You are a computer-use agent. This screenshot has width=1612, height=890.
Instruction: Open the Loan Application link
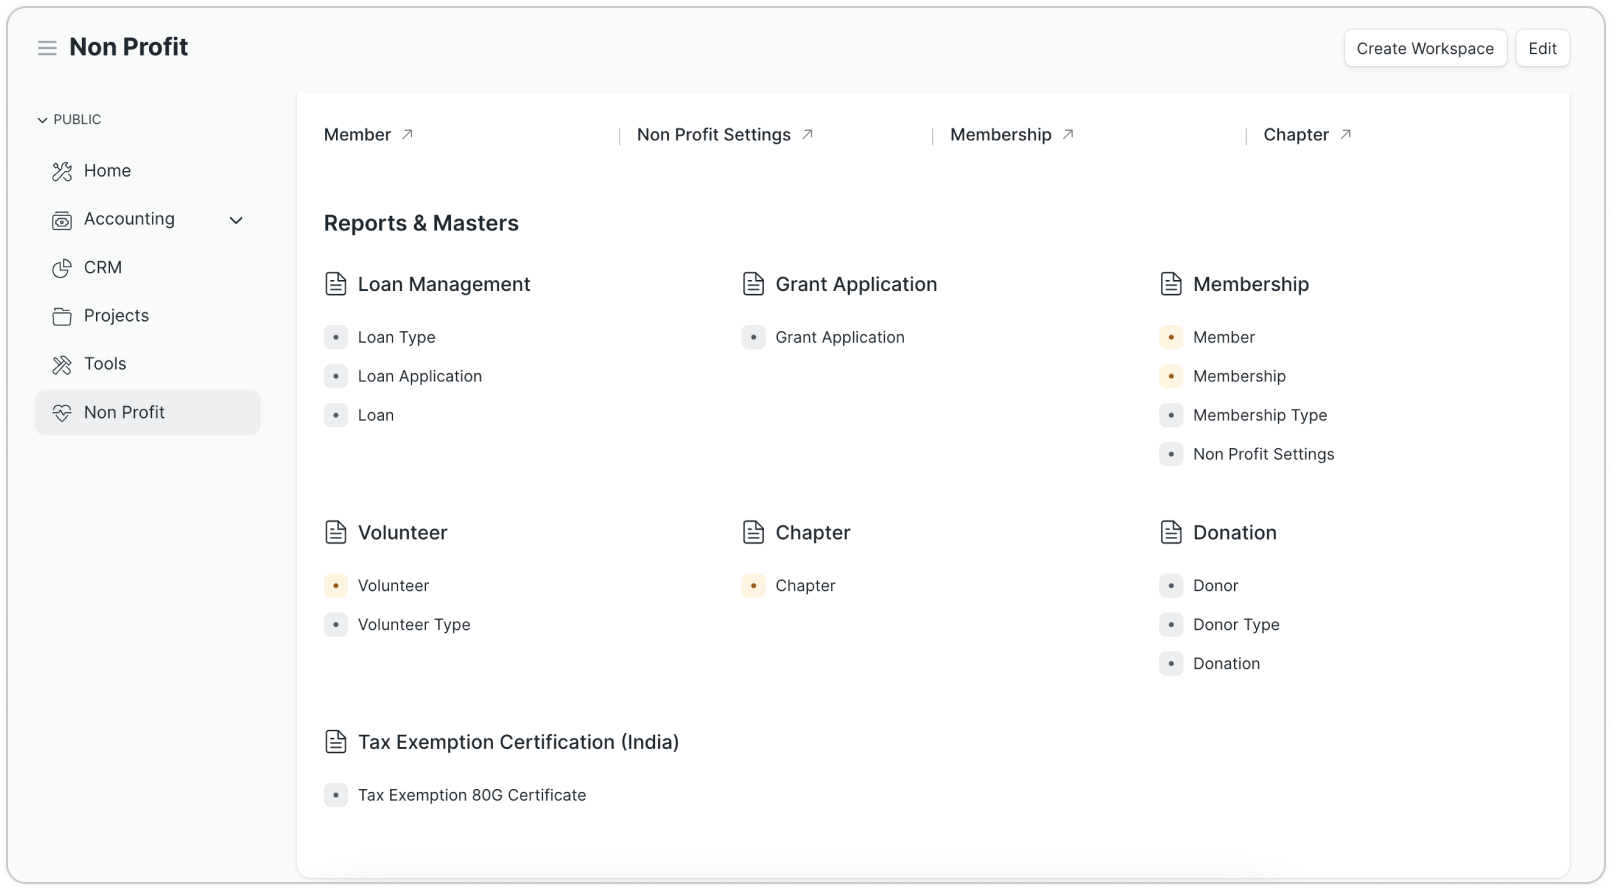pos(419,376)
